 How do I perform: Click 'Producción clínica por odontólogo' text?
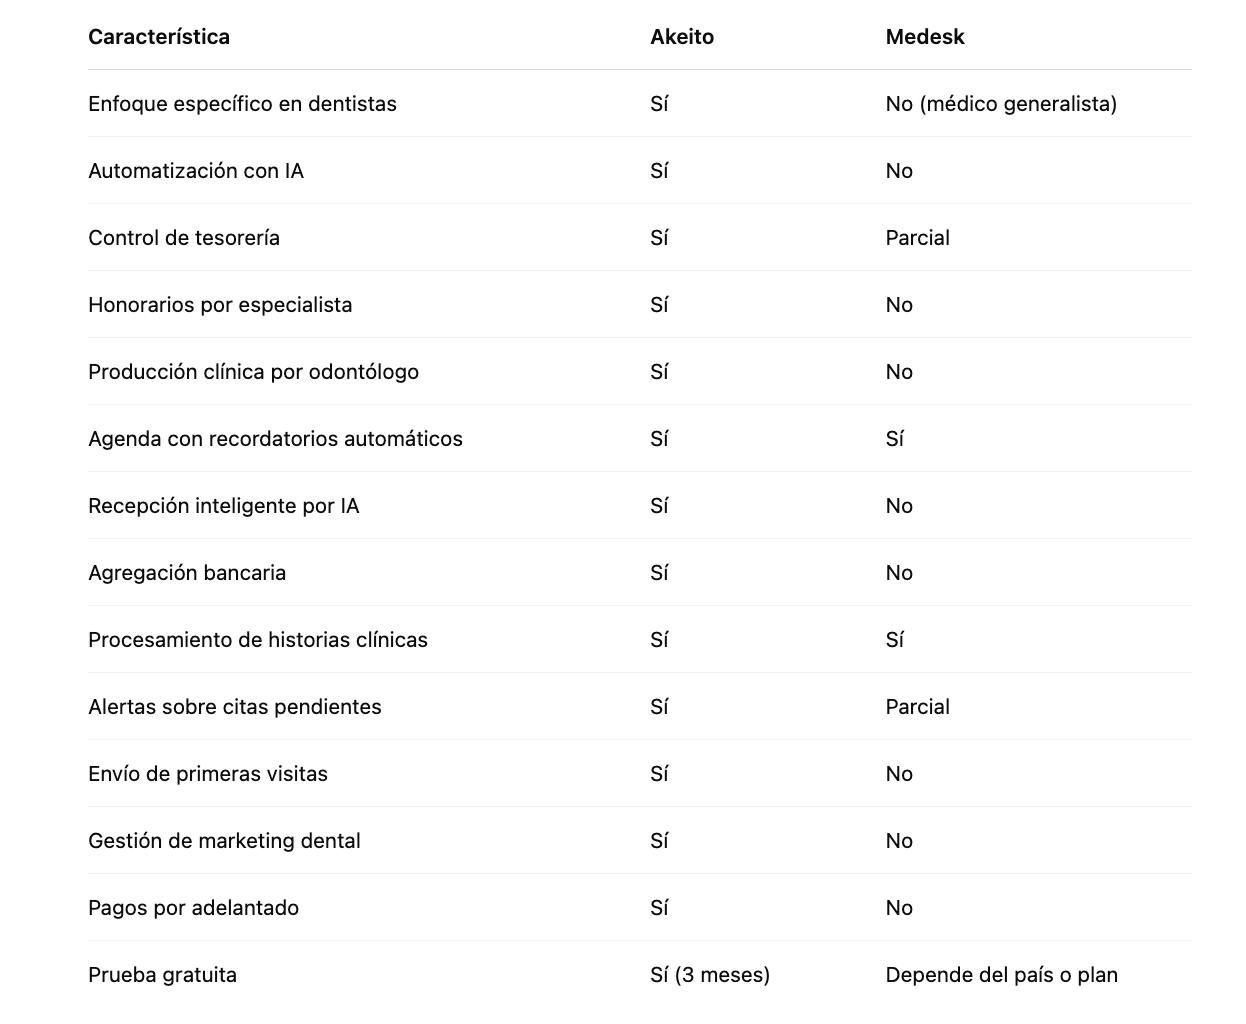click(x=253, y=372)
